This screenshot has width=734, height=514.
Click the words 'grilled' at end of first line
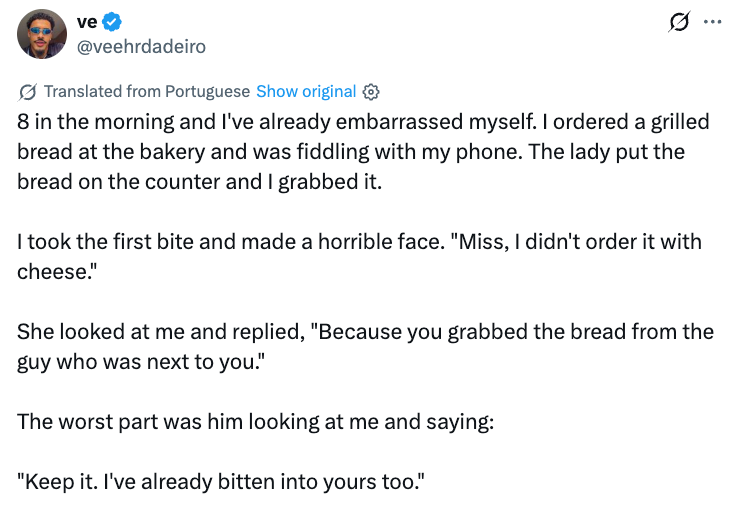pyautogui.click(x=680, y=122)
